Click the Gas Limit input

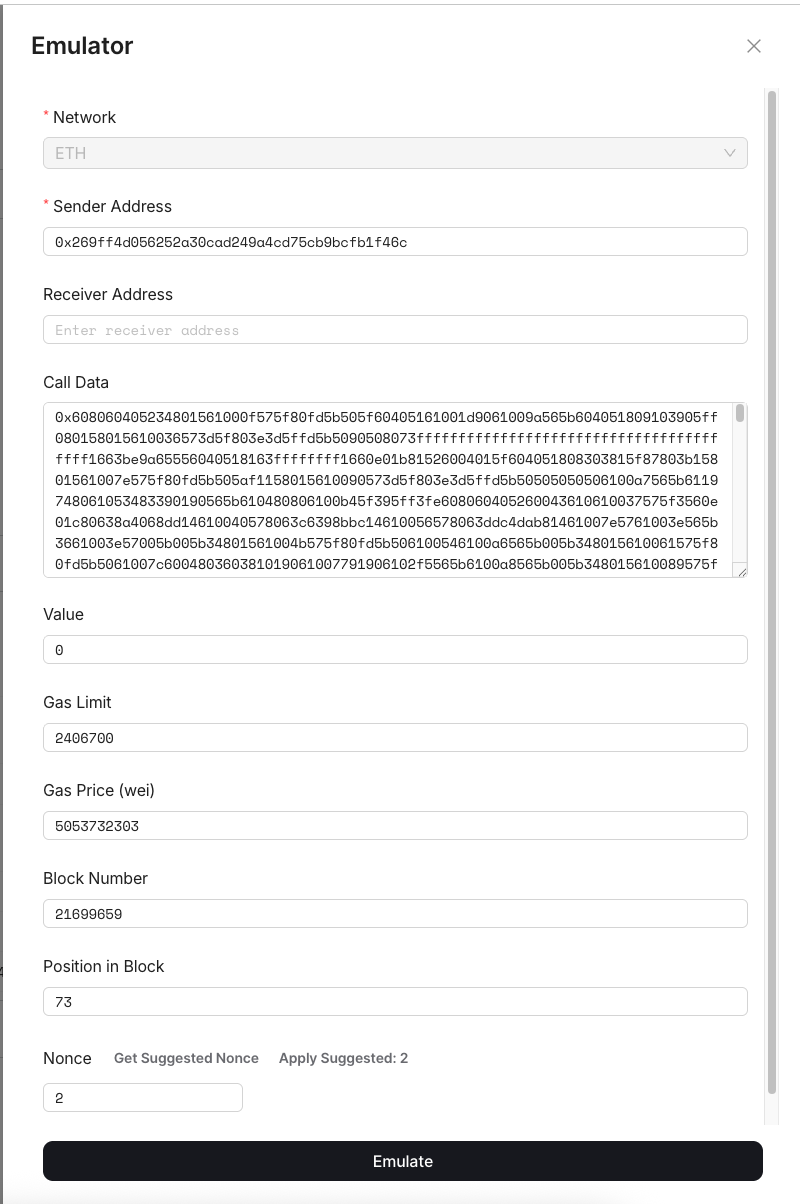395,738
